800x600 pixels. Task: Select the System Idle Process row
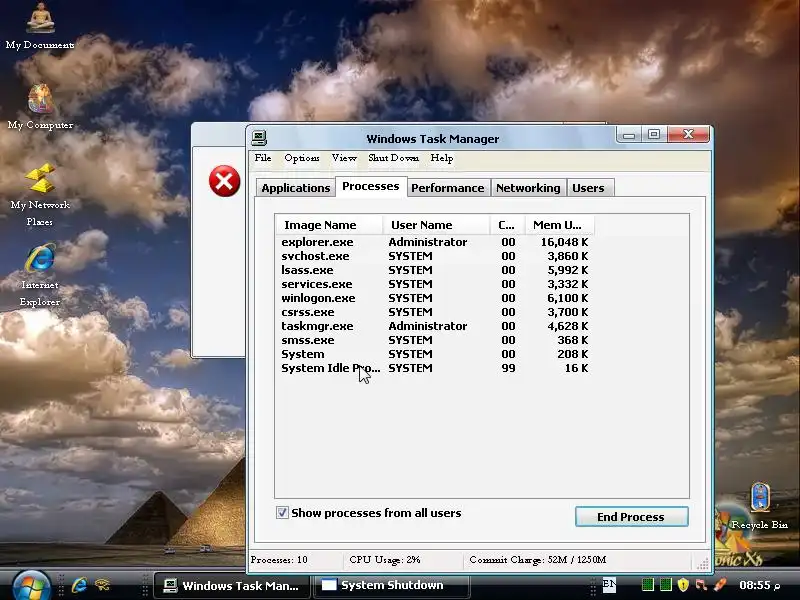point(435,368)
